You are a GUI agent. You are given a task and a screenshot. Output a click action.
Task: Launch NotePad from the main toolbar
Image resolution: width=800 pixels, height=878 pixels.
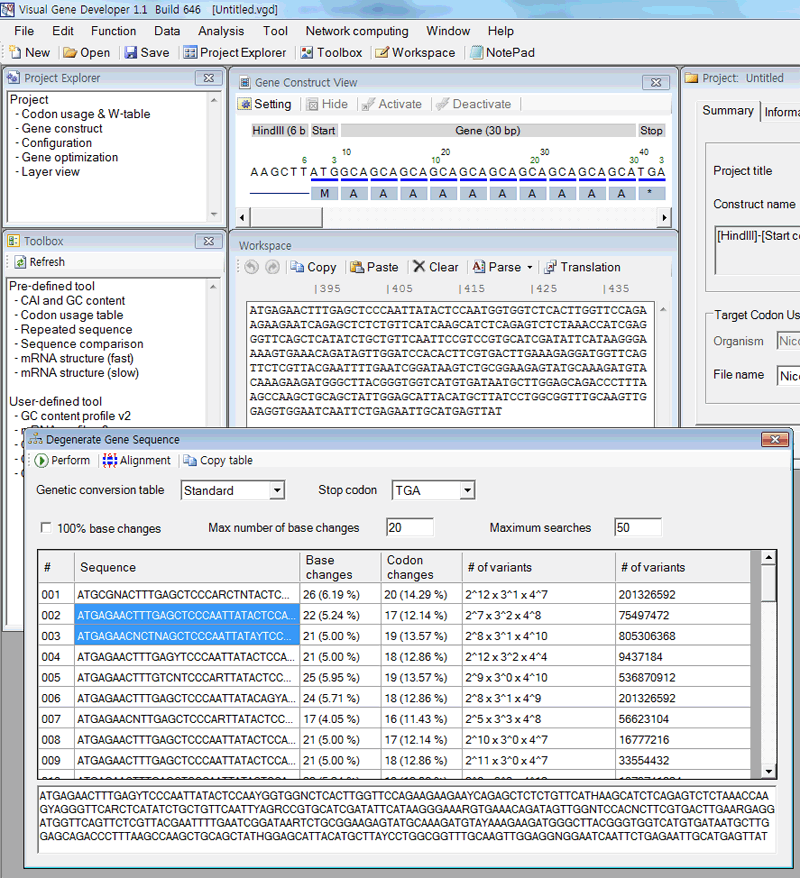(502, 53)
